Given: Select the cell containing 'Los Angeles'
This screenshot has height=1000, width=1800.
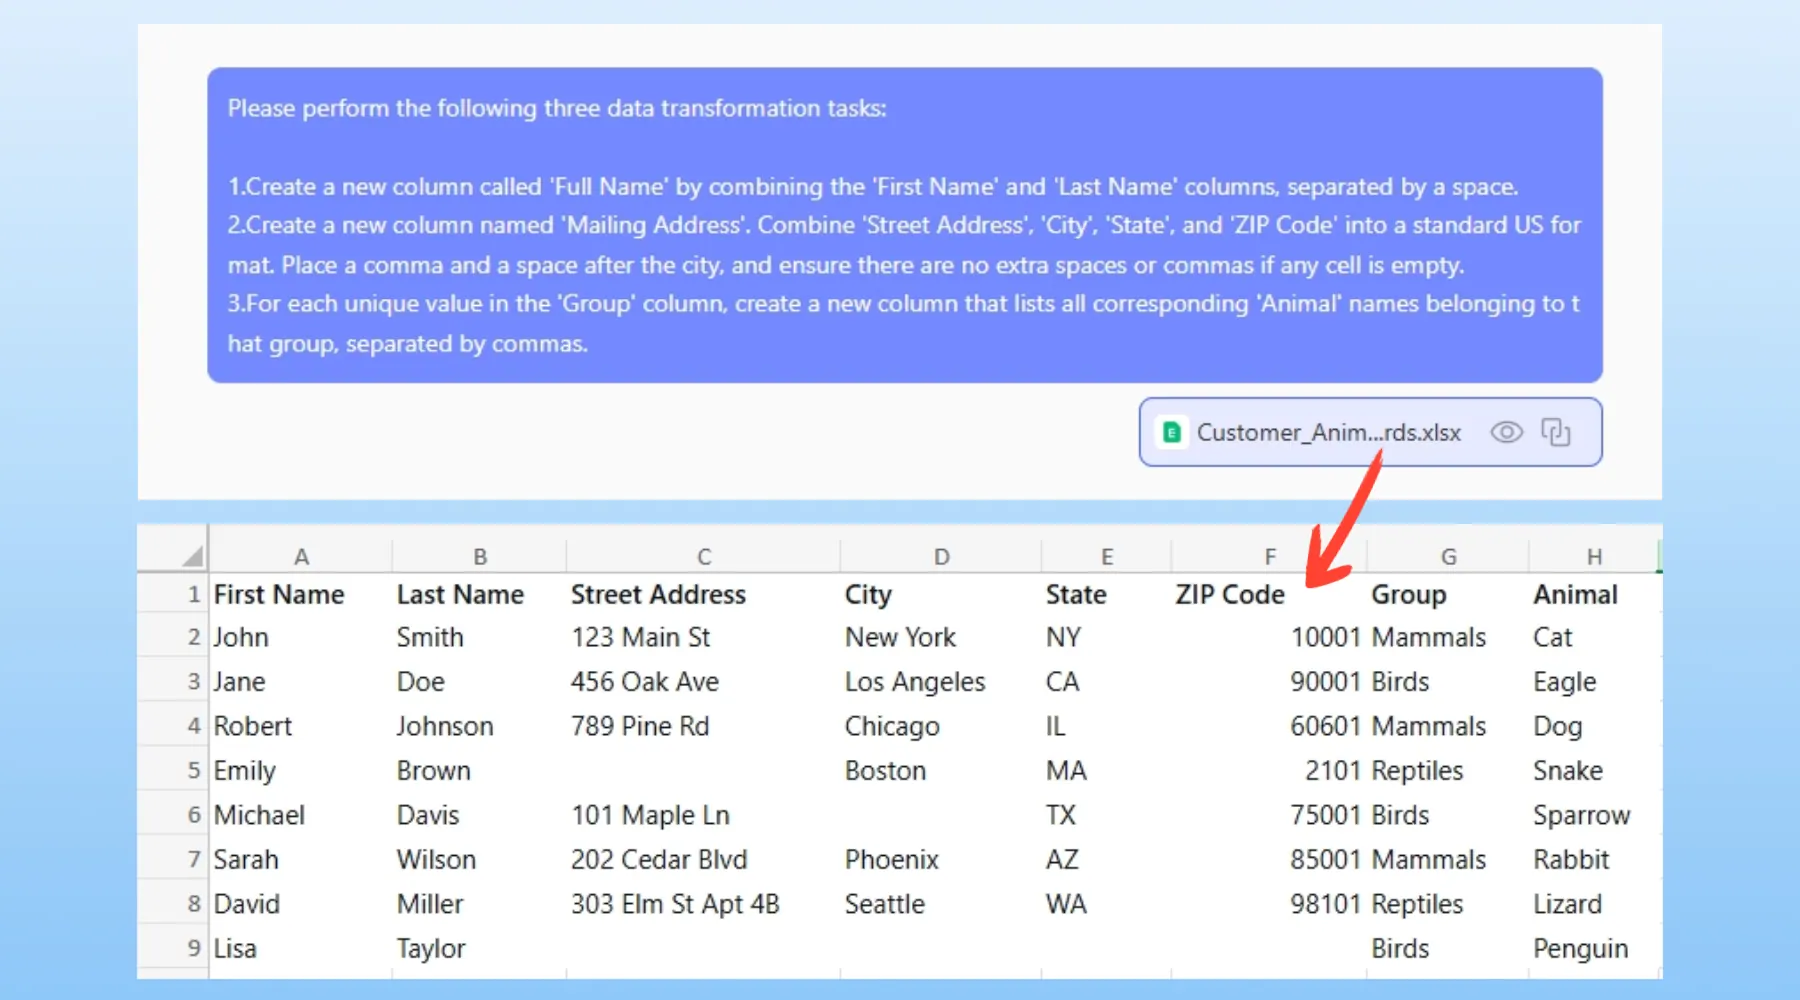Looking at the screenshot, I should point(914,682).
